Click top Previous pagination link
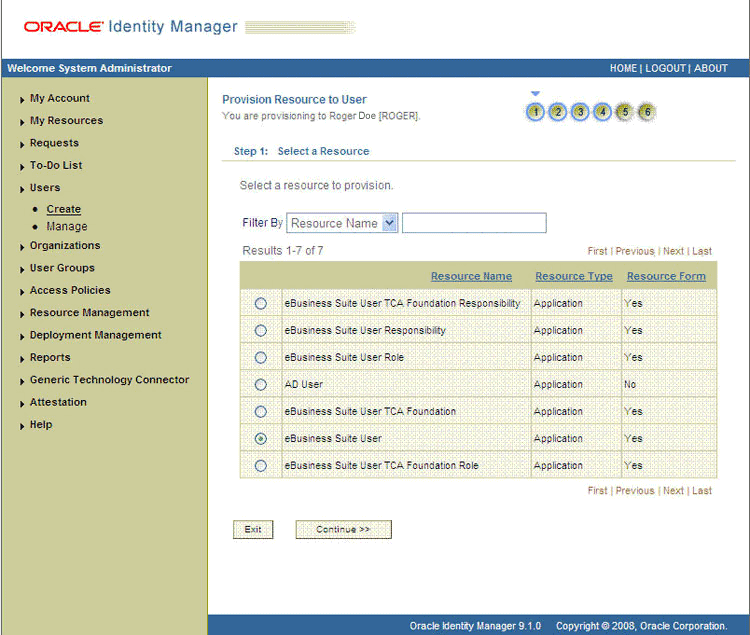Screen dimensions: 750x635 click(635, 251)
